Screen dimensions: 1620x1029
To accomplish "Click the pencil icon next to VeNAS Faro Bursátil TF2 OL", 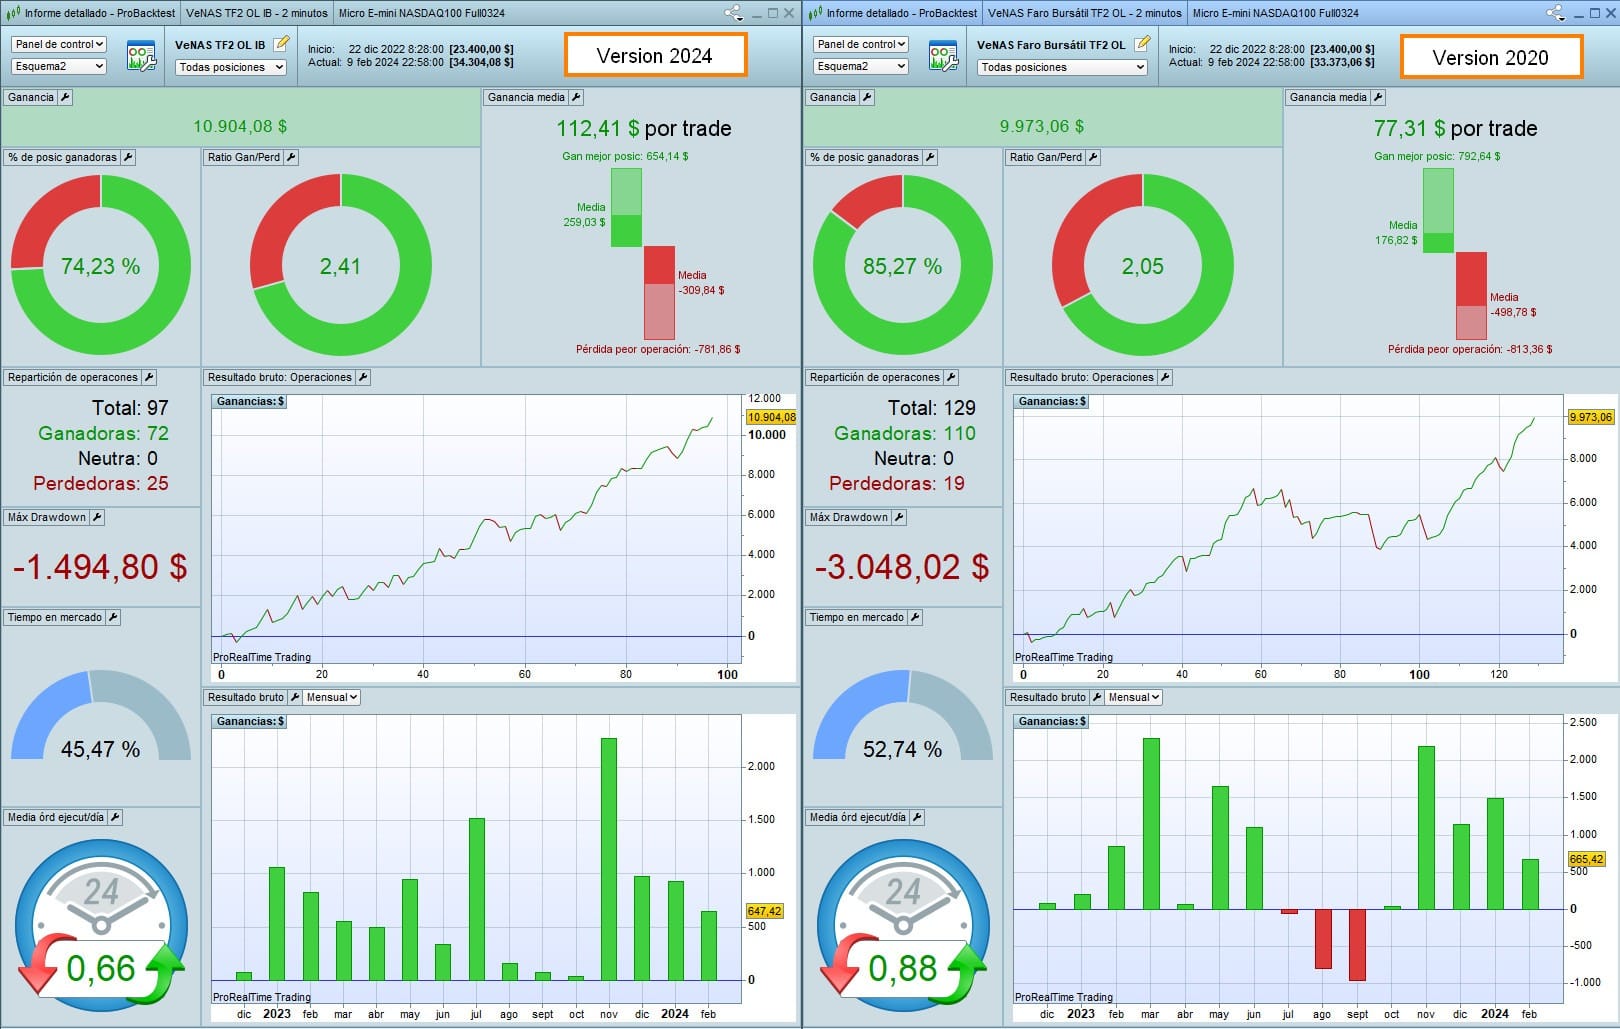I will [x=1142, y=44].
